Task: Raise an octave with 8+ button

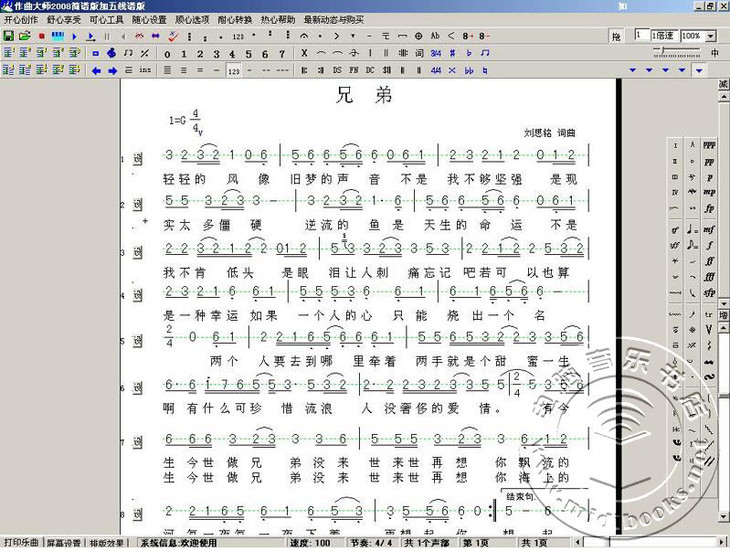Action: pos(468,36)
